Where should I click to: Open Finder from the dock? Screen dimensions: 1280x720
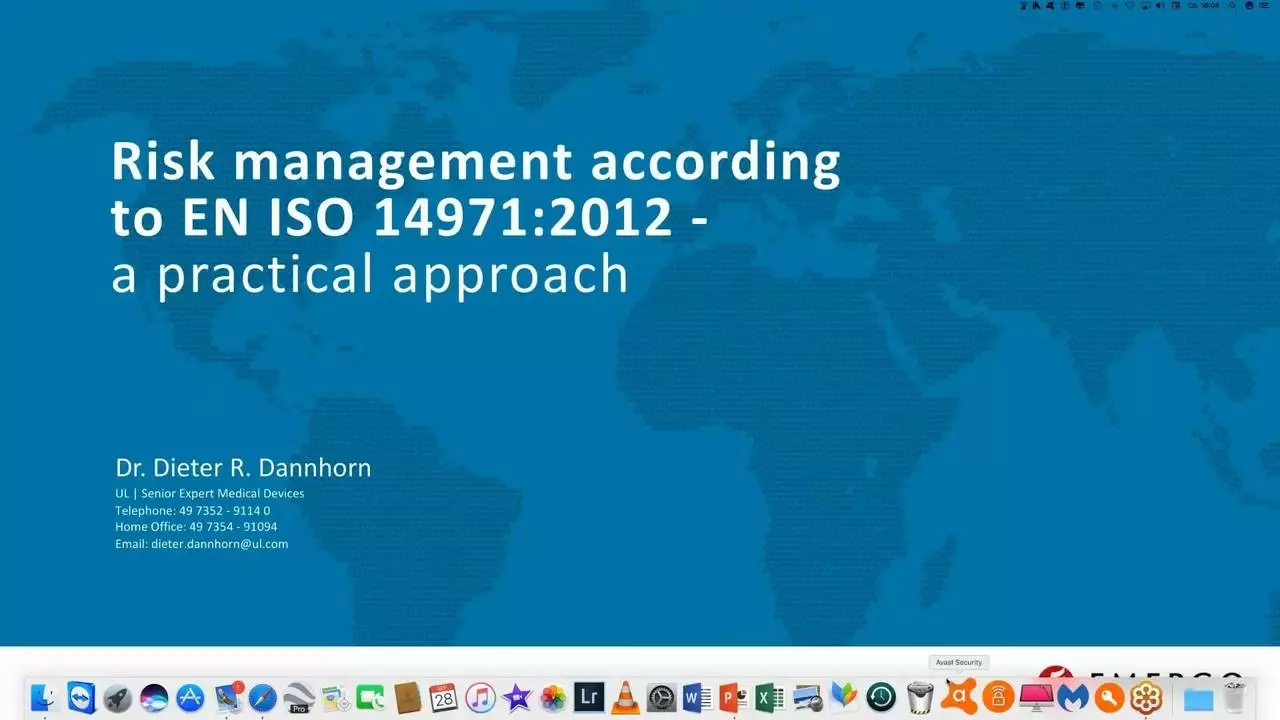pyautogui.click(x=43, y=697)
